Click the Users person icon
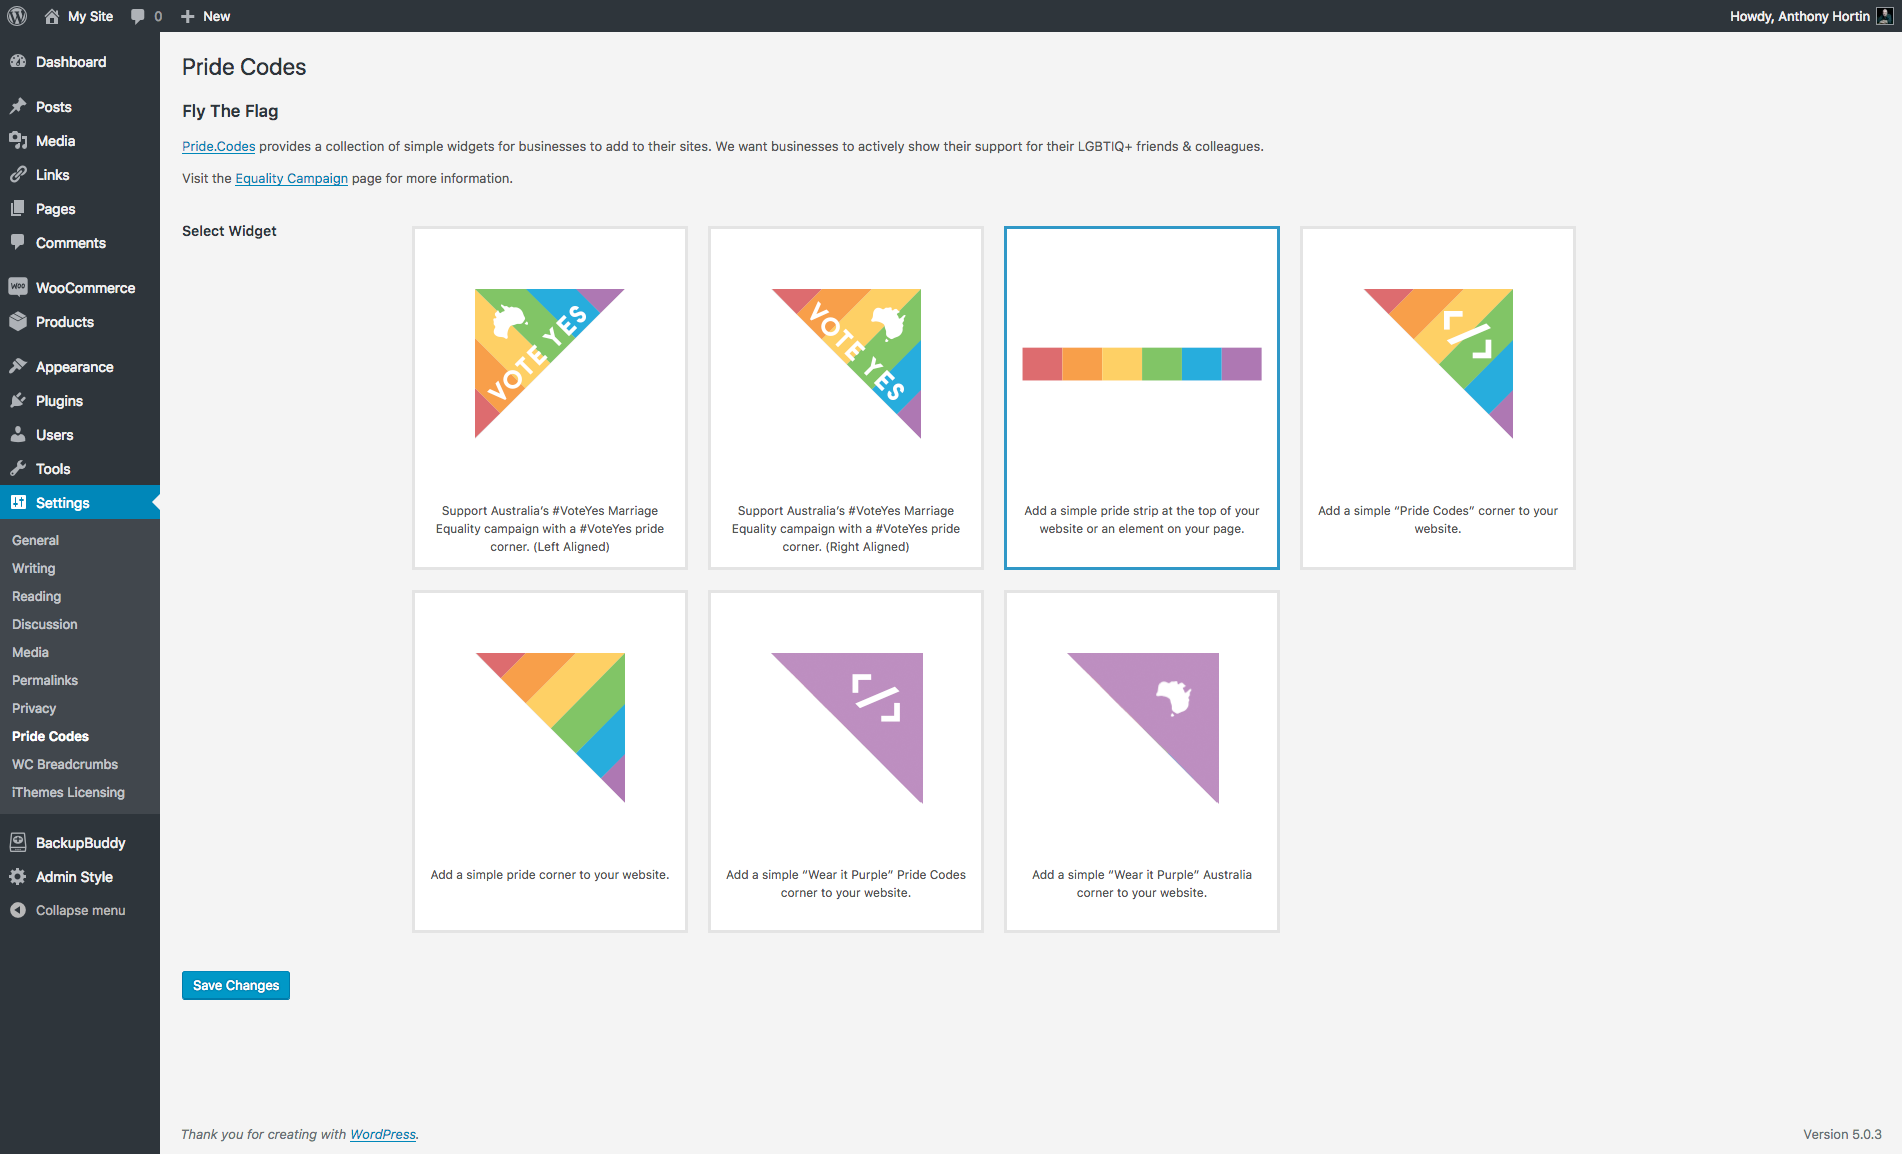Image resolution: width=1902 pixels, height=1154 pixels. 18,434
